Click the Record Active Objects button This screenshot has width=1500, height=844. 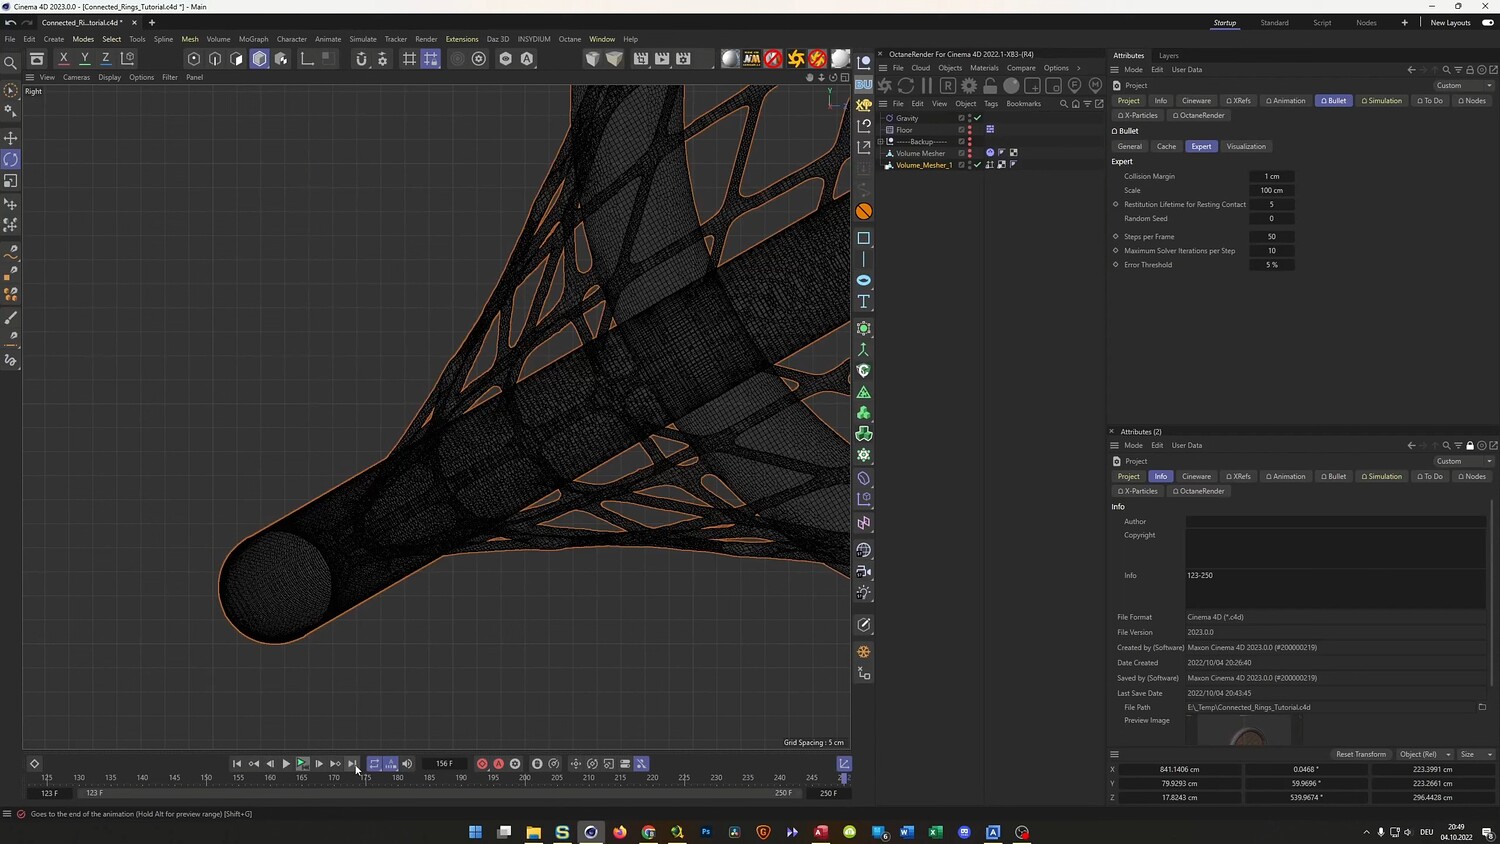pyautogui.click(x=482, y=764)
